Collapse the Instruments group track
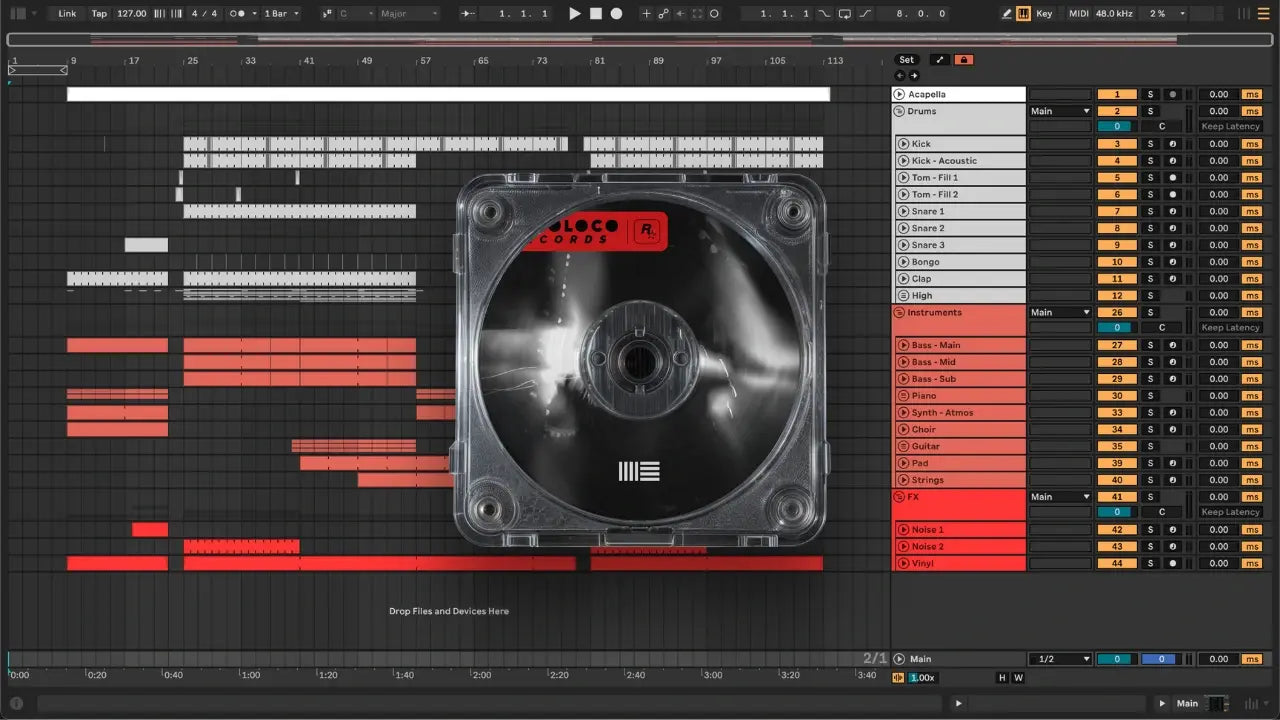 click(898, 313)
